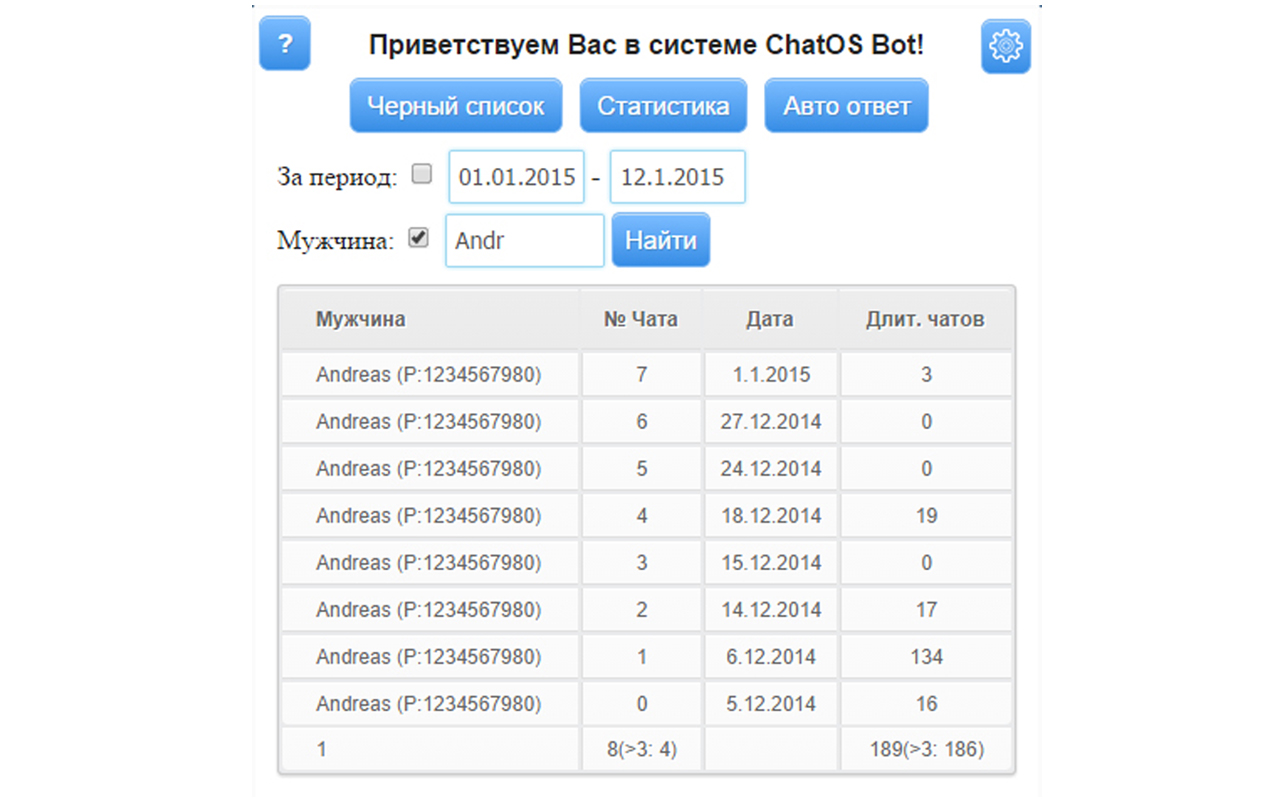Disable the Мужчина filter checkbox
The height and width of the screenshot is (800, 1280).
tap(418, 237)
